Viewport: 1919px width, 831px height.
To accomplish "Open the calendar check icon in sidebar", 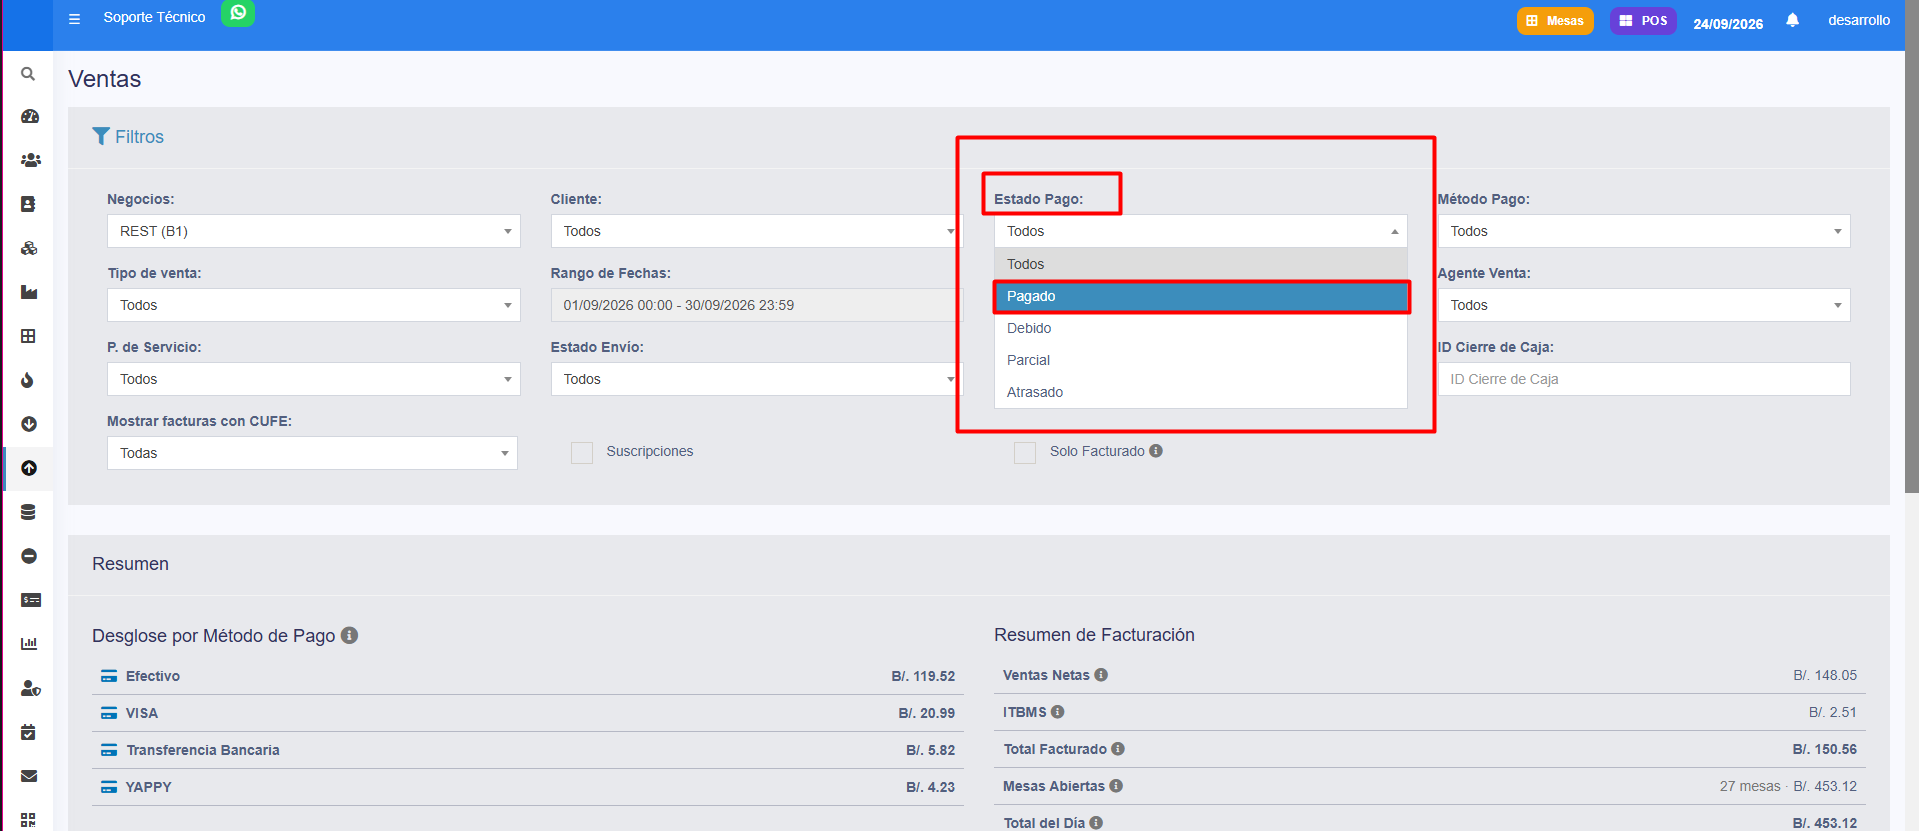I will (x=28, y=732).
